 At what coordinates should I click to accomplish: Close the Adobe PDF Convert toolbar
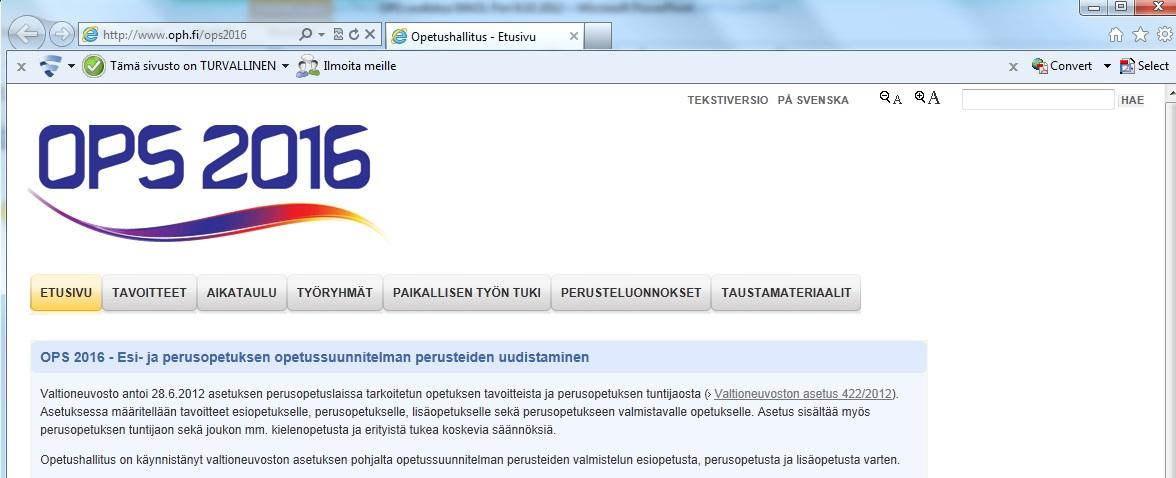pos(1013,67)
